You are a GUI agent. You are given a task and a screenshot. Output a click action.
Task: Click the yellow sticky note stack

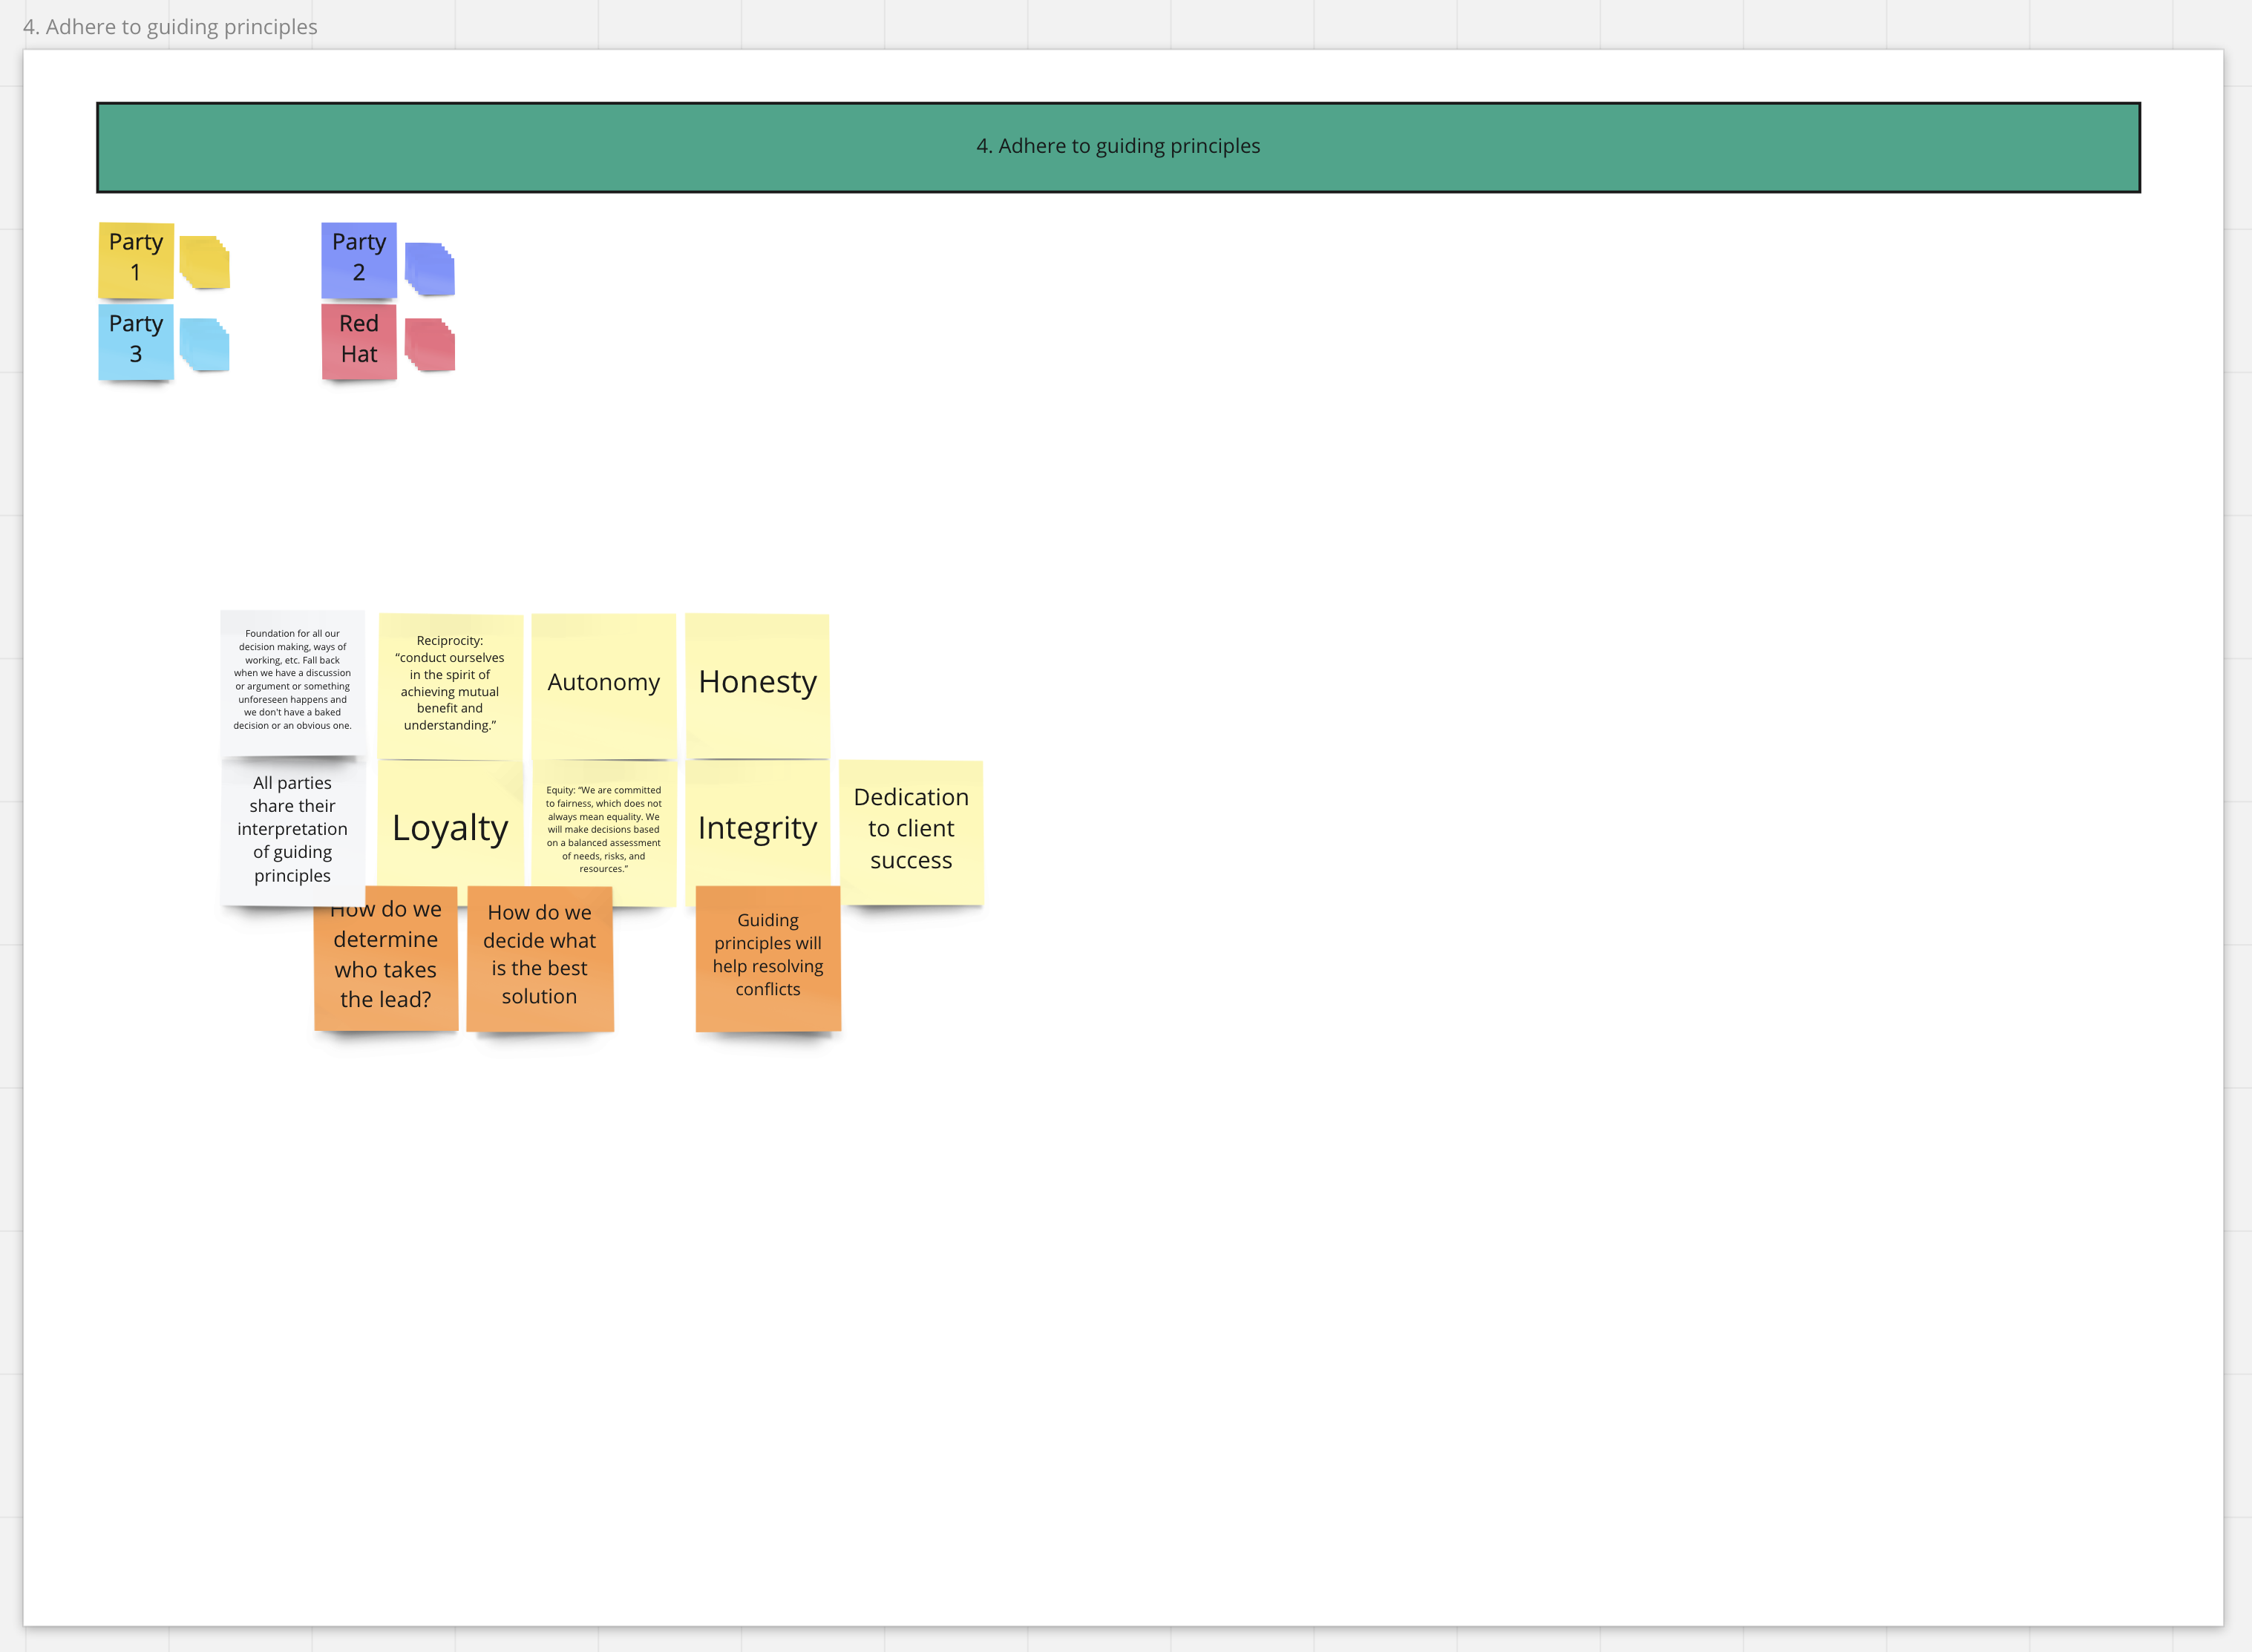pos(205,262)
